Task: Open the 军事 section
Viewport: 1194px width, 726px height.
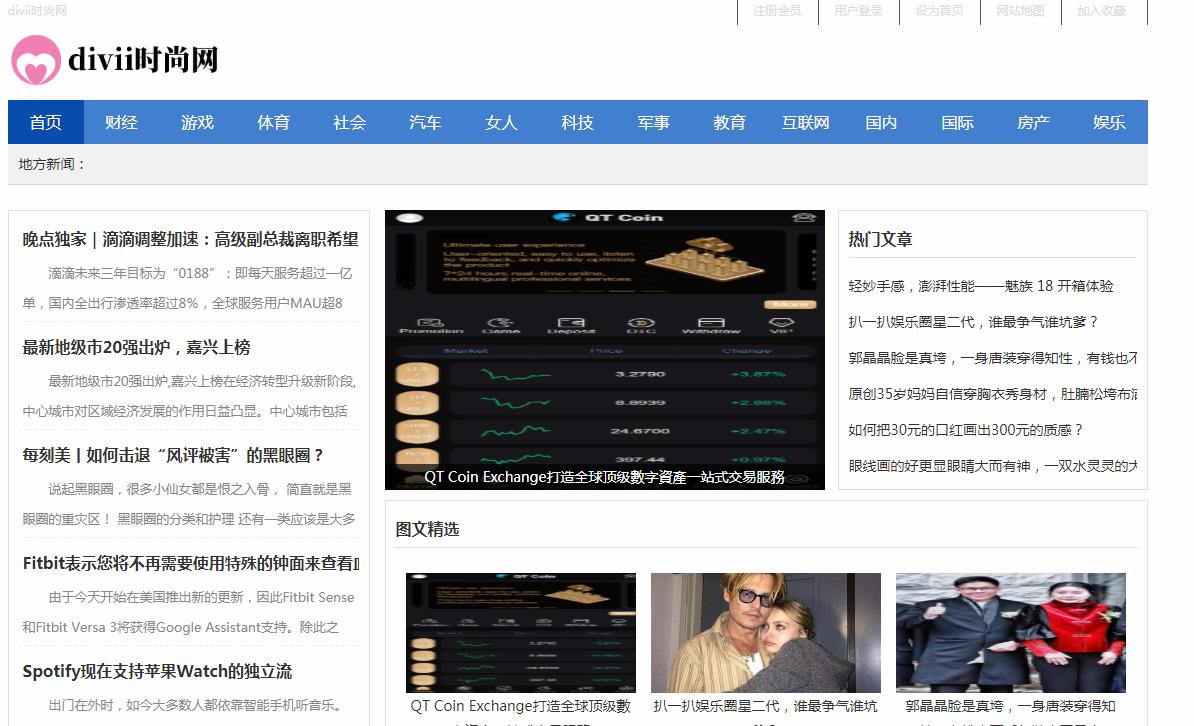Action: (x=653, y=122)
